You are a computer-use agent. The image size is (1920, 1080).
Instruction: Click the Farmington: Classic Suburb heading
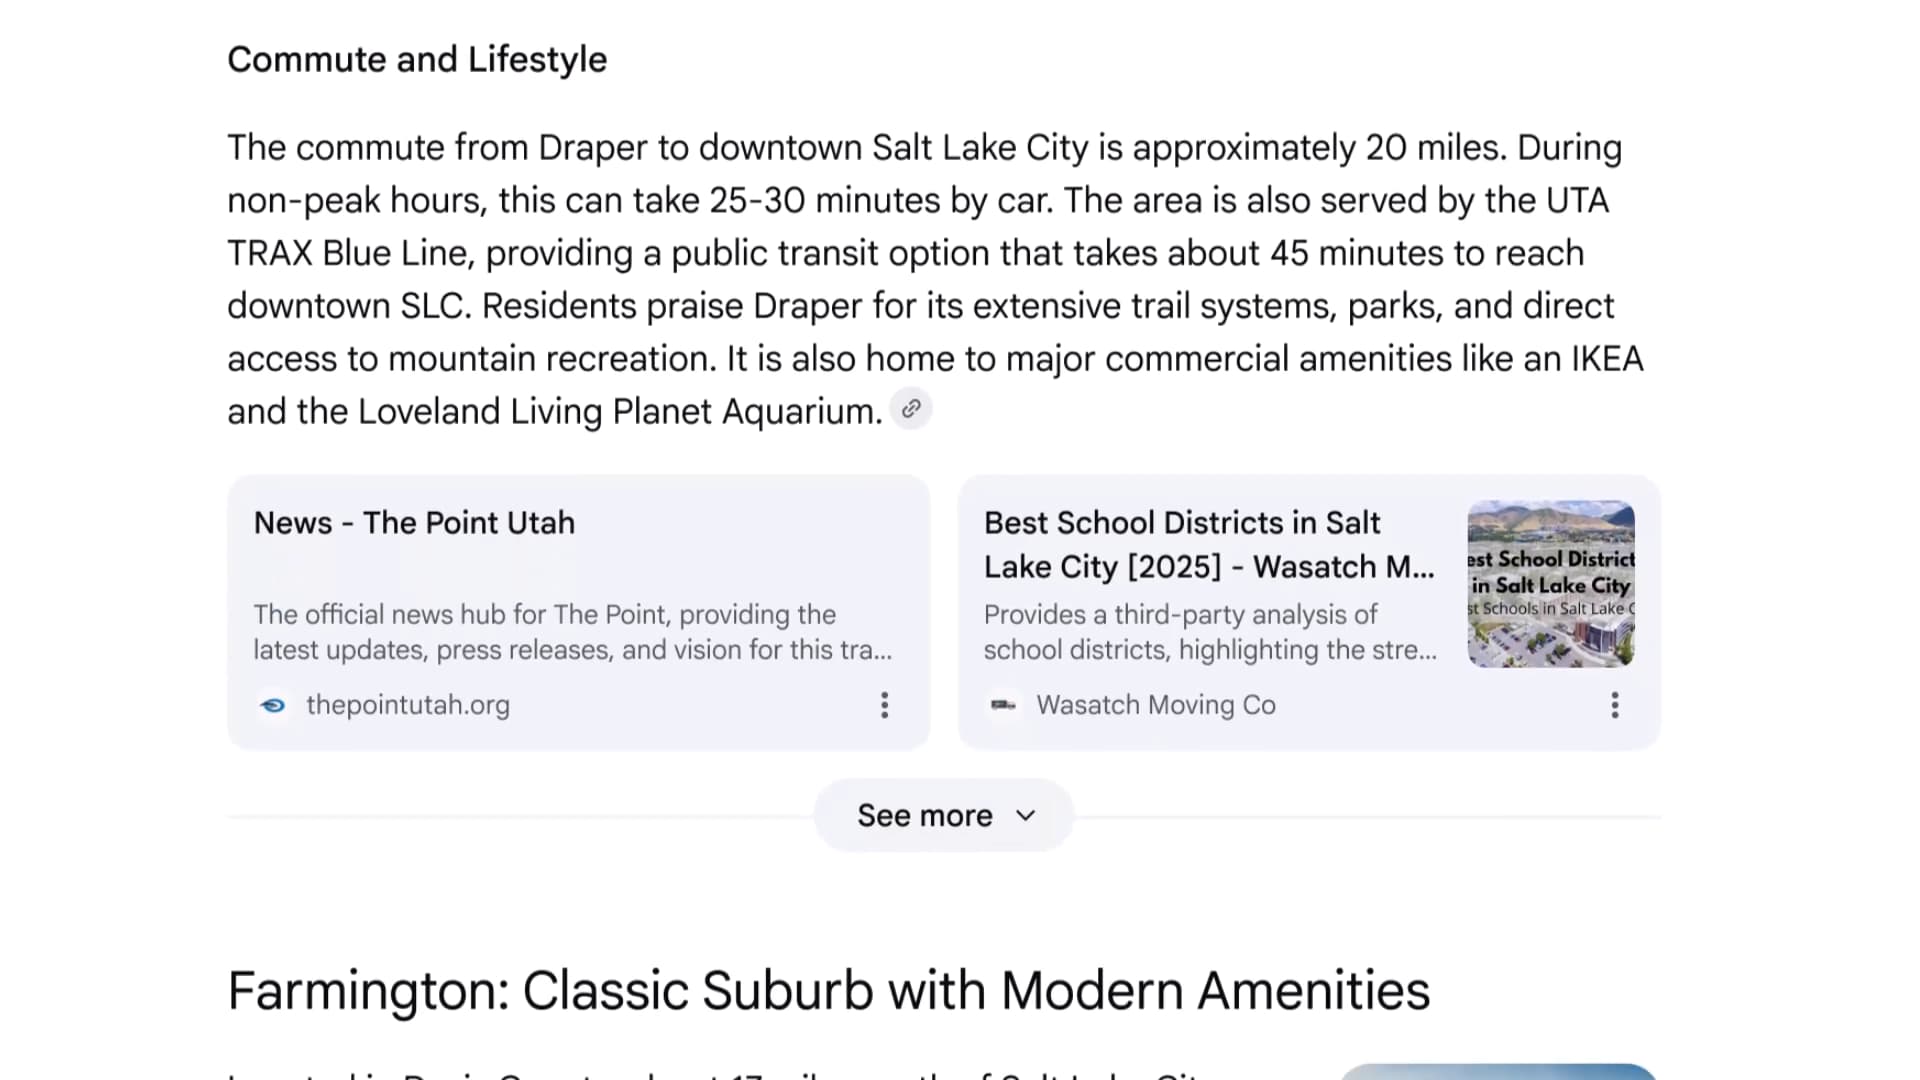(828, 991)
